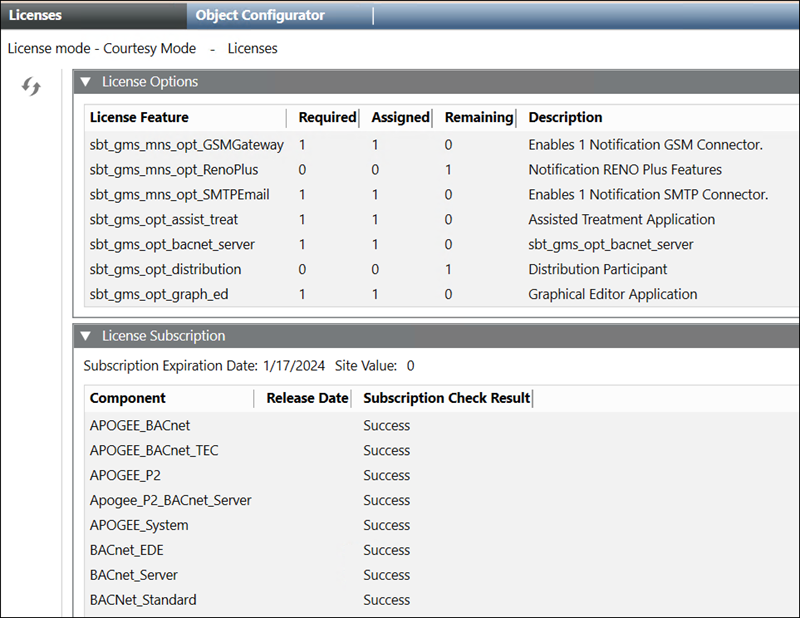Click the Assigned column header
This screenshot has width=800, height=618.
400,117
